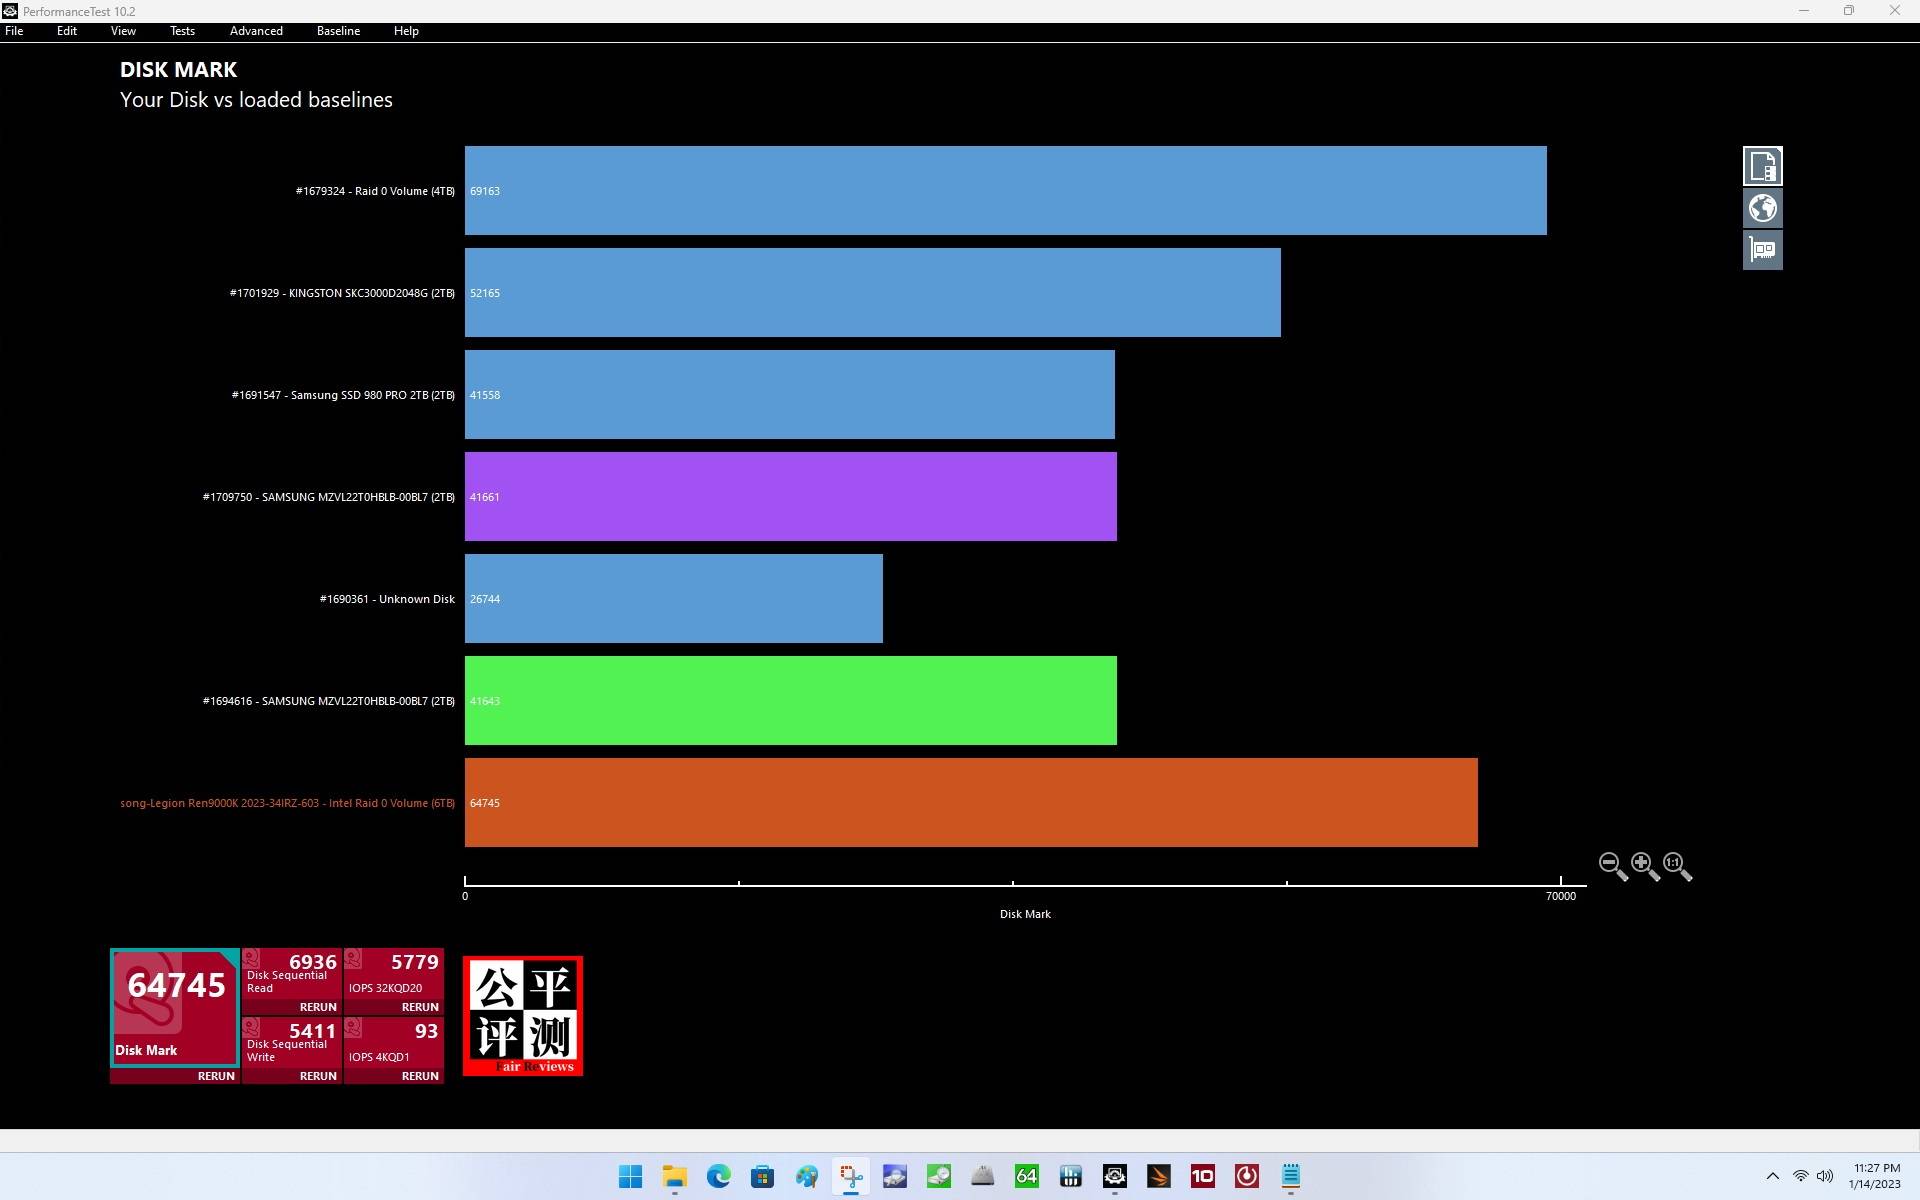
Task: Open Microsoft Edge from the taskbar
Action: [x=718, y=1176]
